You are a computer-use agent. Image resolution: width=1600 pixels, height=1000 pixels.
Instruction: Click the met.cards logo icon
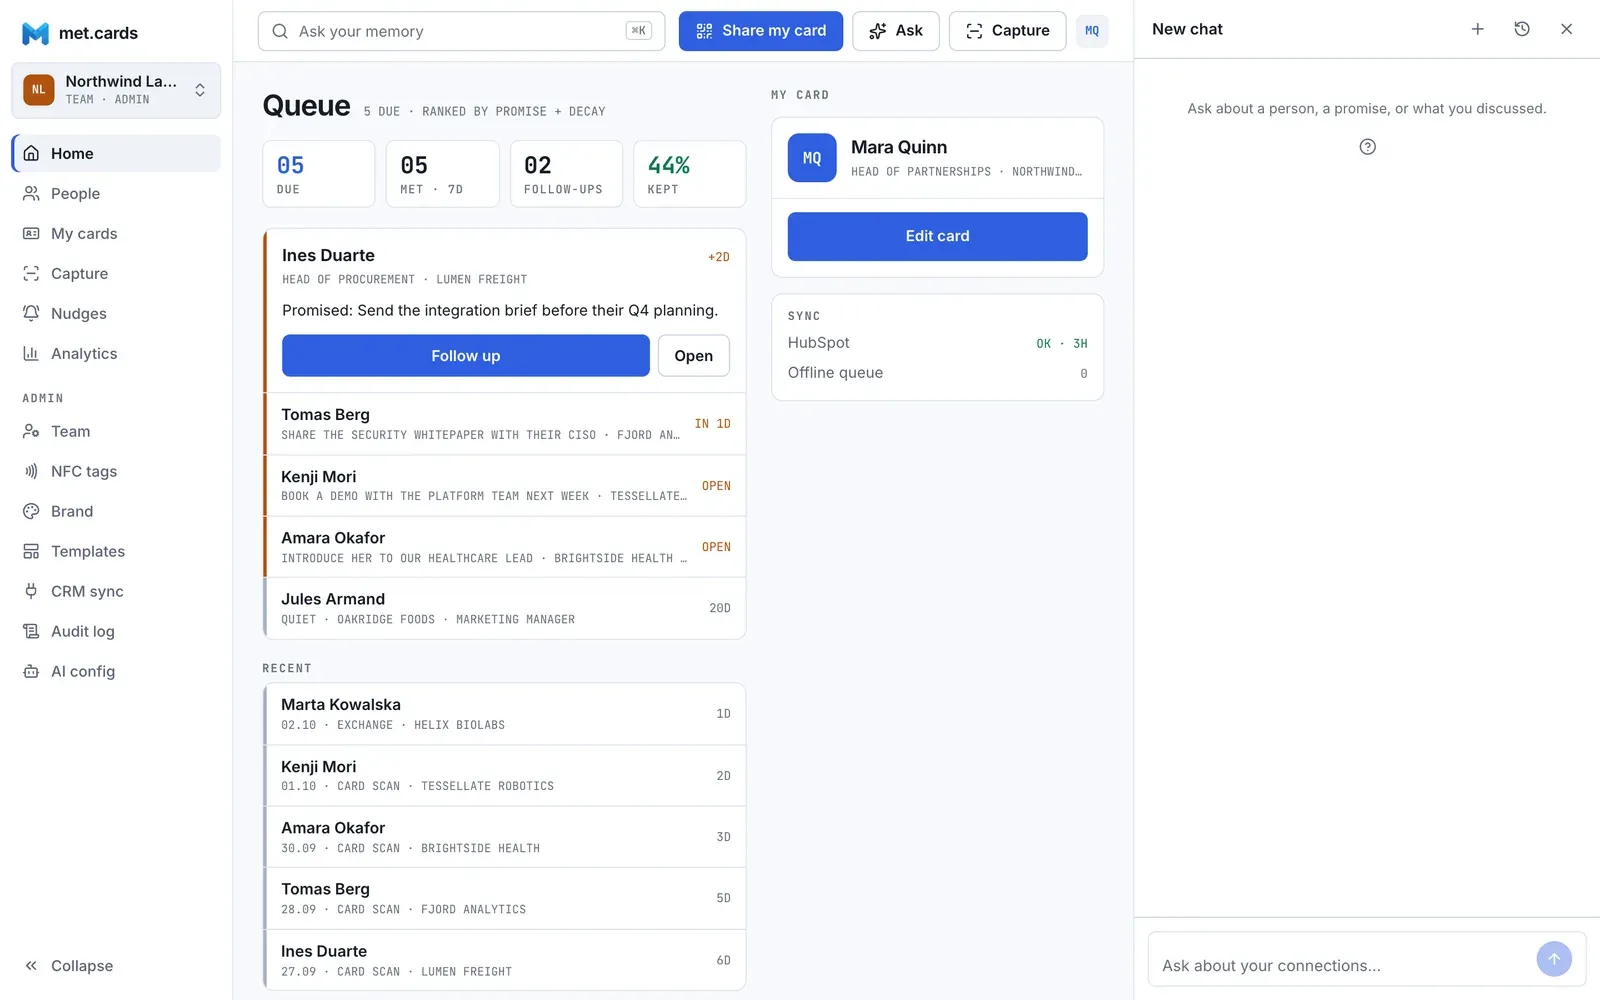pyautogui.click(x=36, y=33)
